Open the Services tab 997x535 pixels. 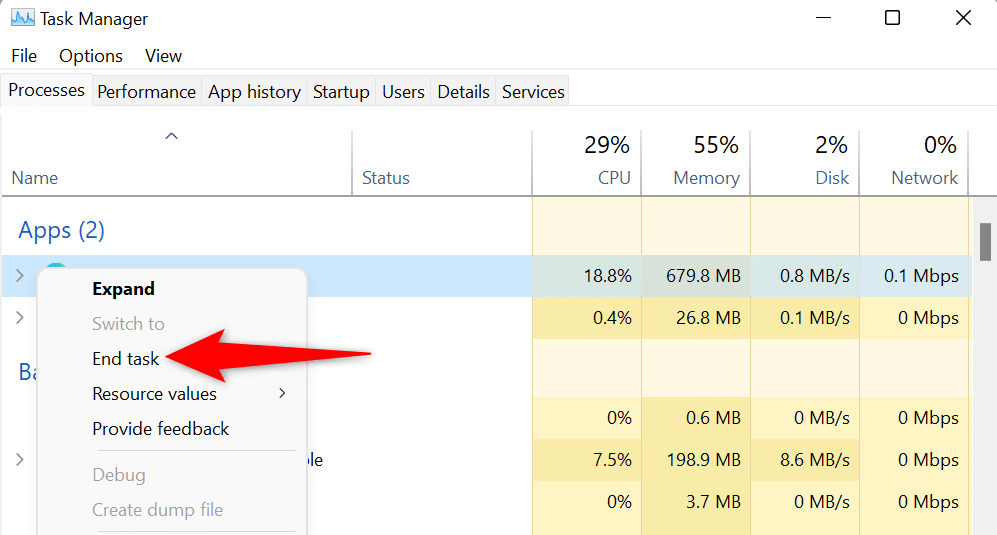coord(533,92)
